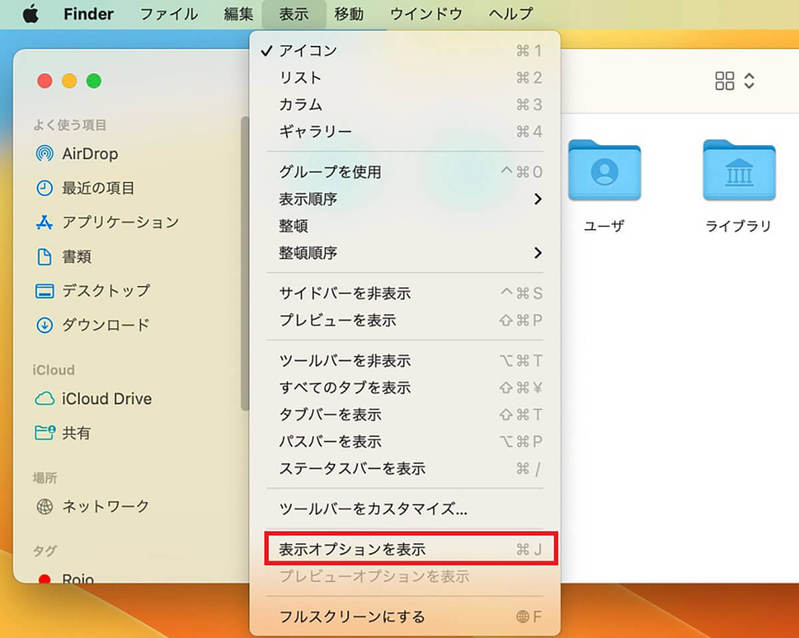Switch to カラム view
The width and height of the screenshot is (799, 638).
tap(405, 104)
